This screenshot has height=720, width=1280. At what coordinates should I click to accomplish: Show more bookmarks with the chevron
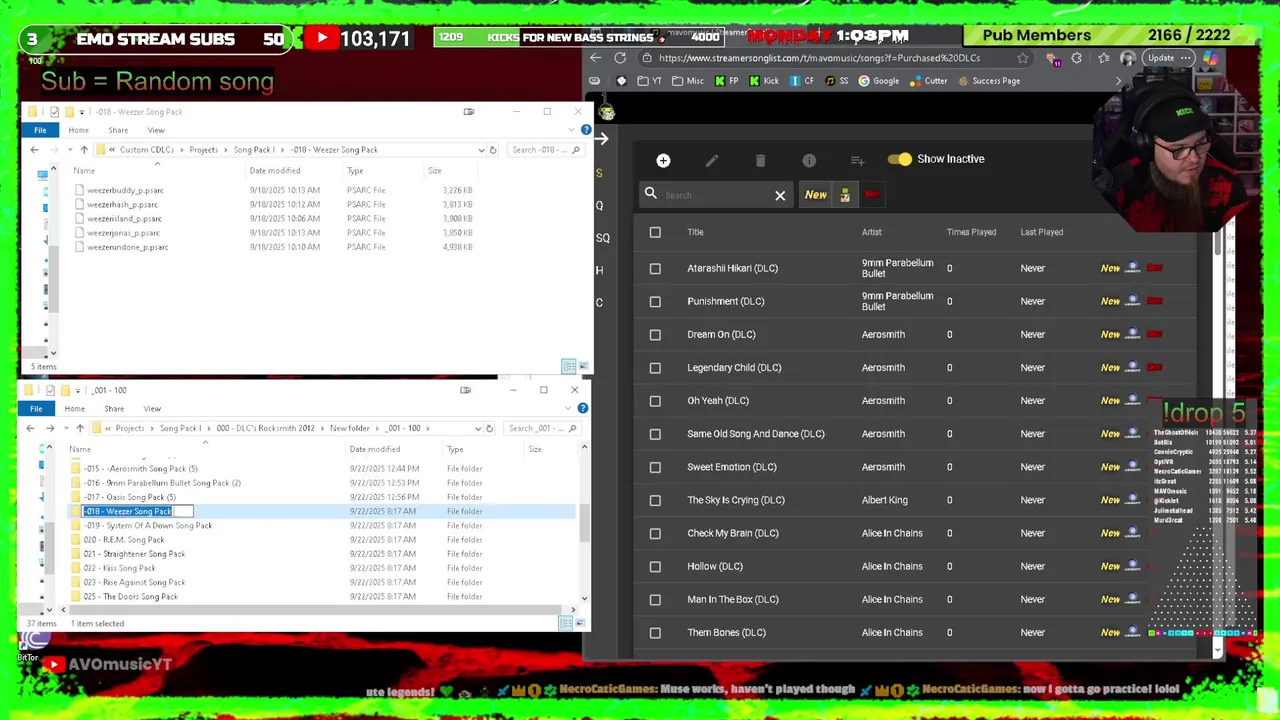(x=1118, y=81)
